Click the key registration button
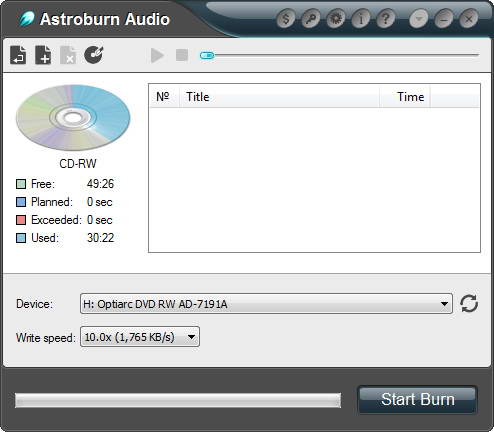The height and width of the screenshot is (432, 494). [311, 19]
